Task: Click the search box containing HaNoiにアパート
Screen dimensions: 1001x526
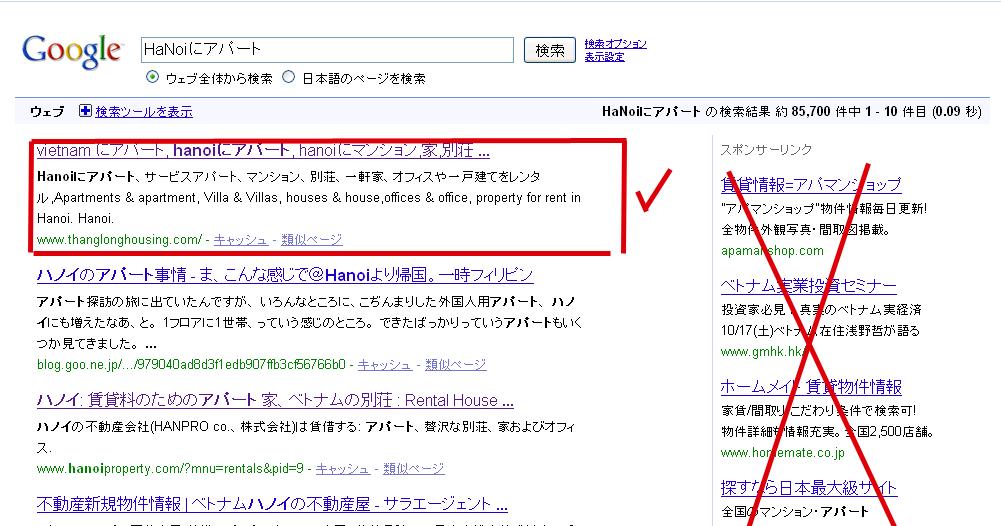Action: point(327,50)
